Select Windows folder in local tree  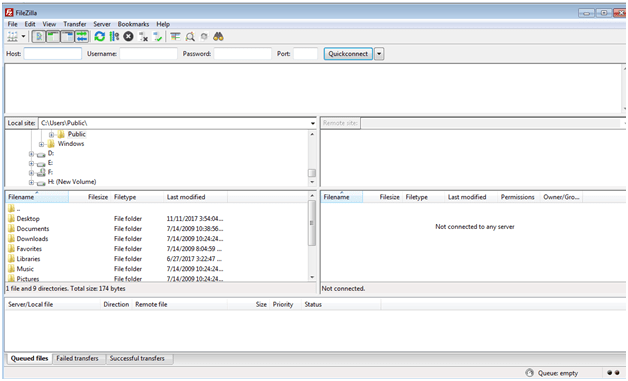tap(70, 144)
